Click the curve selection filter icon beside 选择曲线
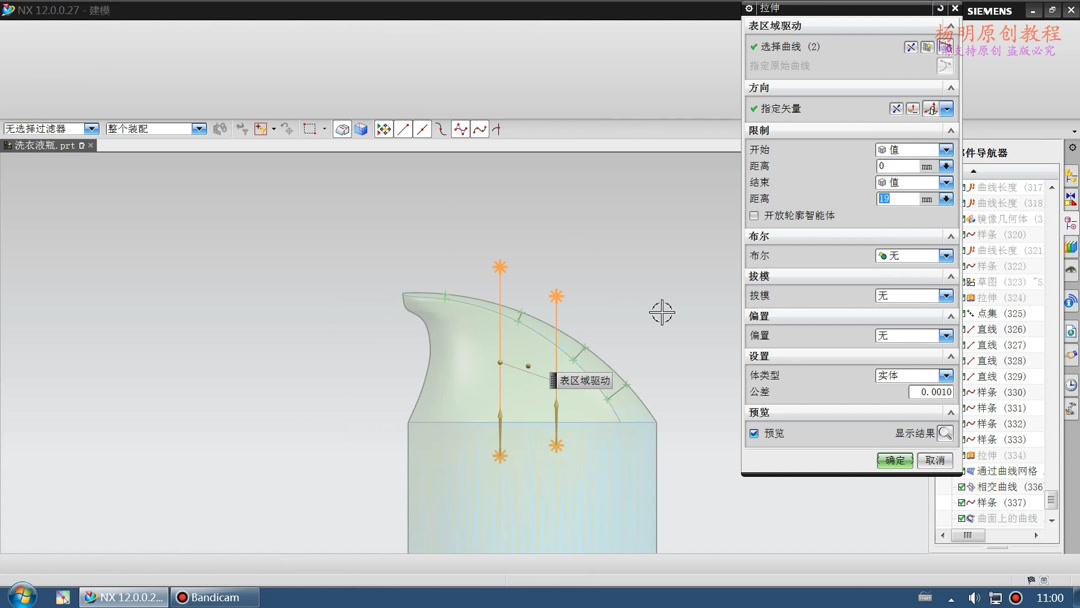Image resolution: width=1080 pixels, height=608 pixels. pos(927,47)
